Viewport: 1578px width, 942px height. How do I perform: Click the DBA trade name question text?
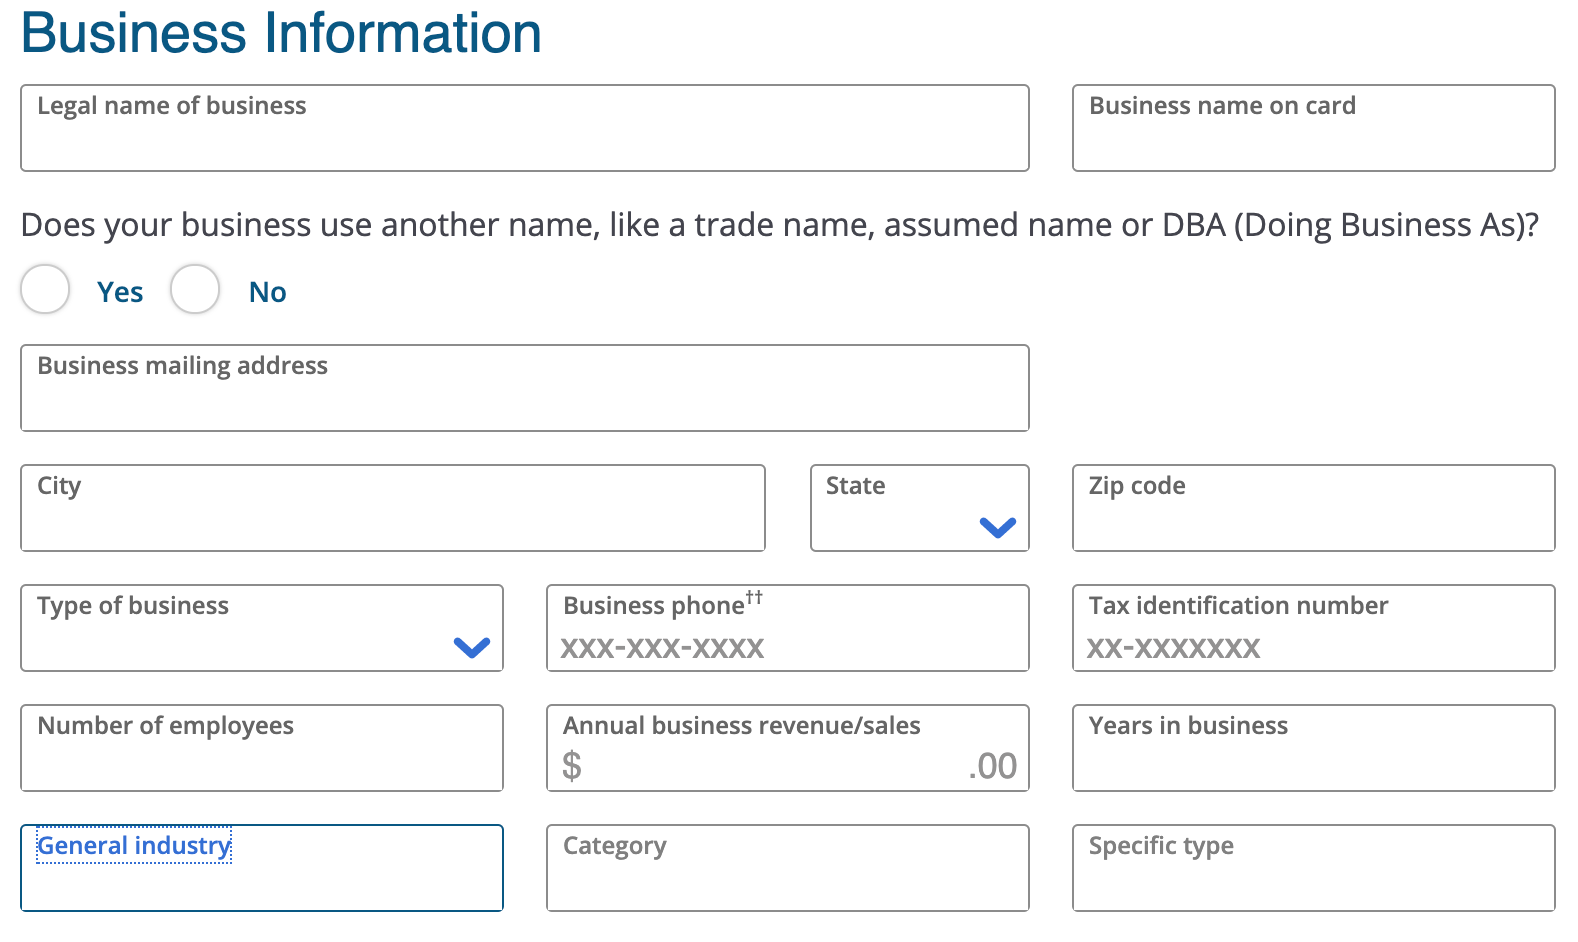coord(780,225)
